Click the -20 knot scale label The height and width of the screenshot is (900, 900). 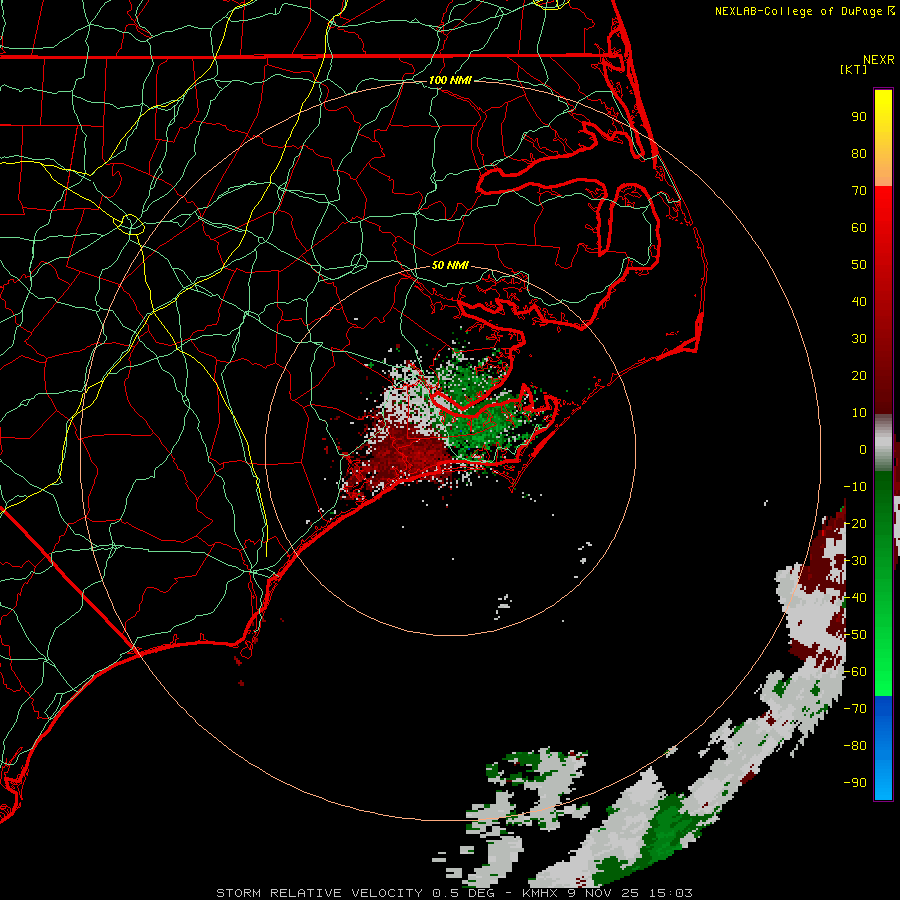[x=855, y=524]
